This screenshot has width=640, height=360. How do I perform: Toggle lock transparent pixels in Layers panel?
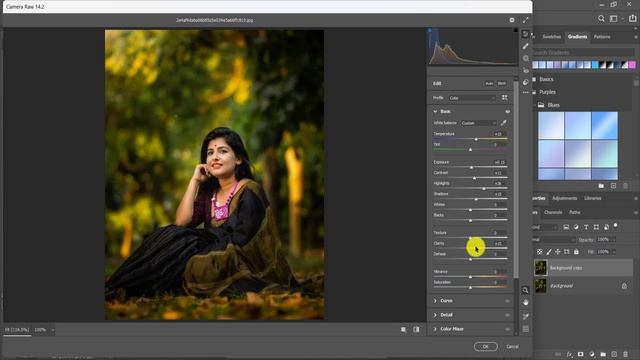click(x=540, y=252)
